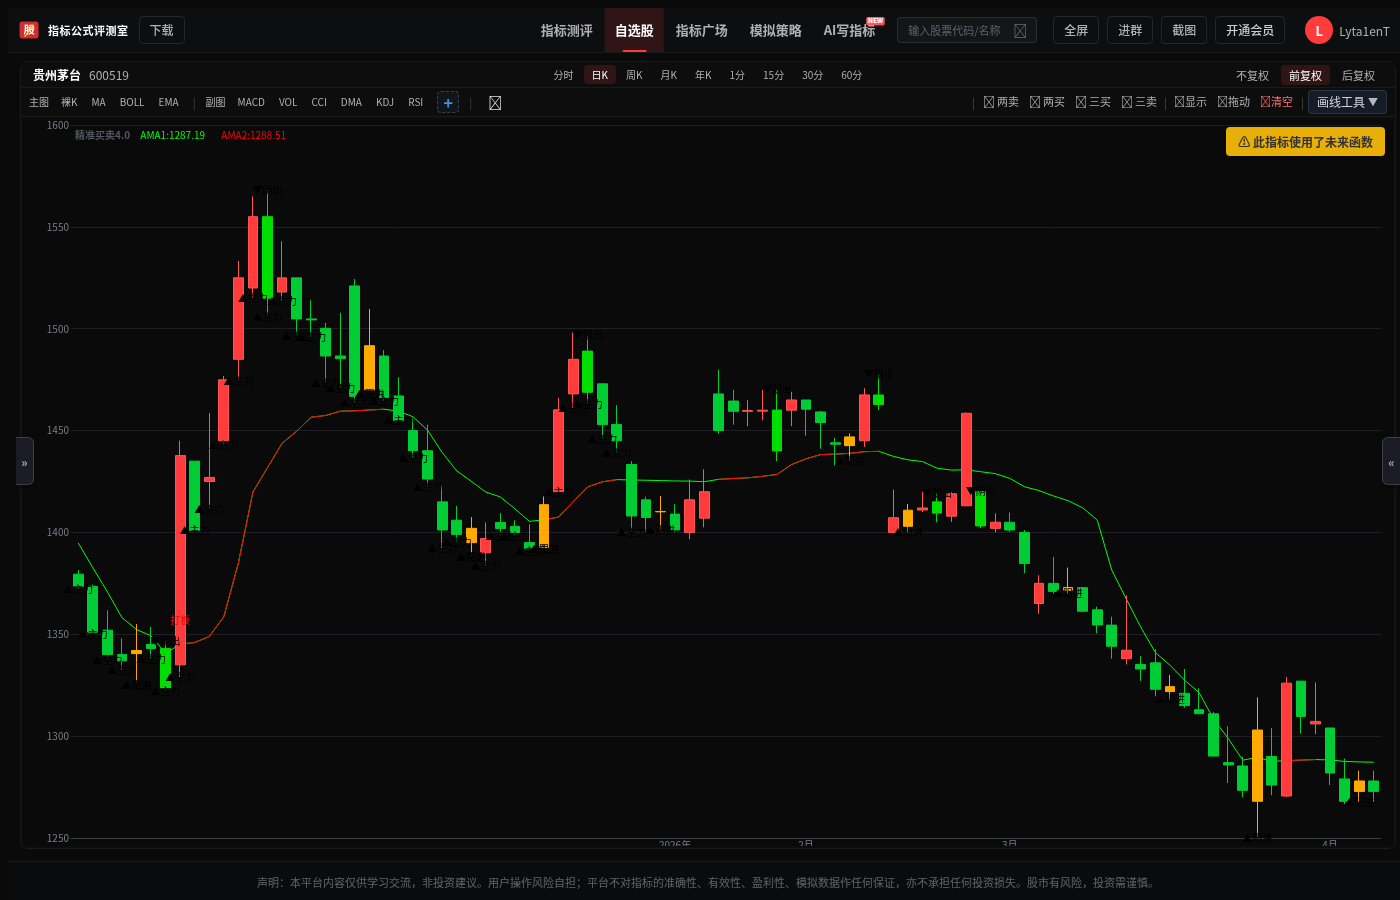Screen dimensions: 1400x900
Task: Enable the BOLL main chart indicator
Action: [x=132, y=103]
